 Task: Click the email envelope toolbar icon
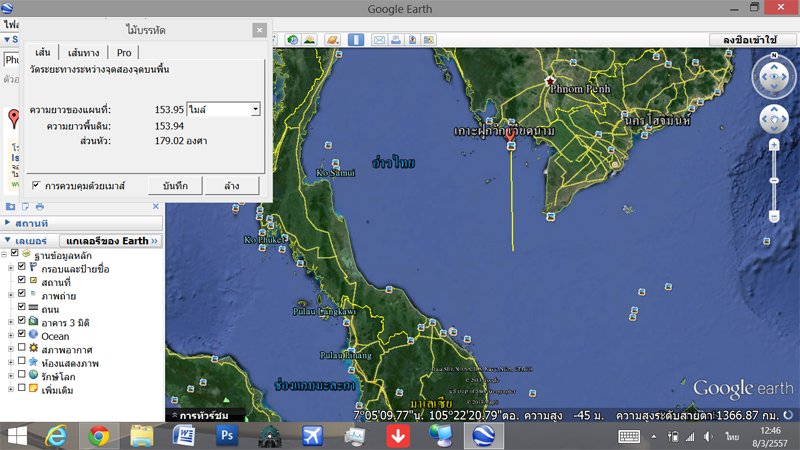click(x=379, y=40)
